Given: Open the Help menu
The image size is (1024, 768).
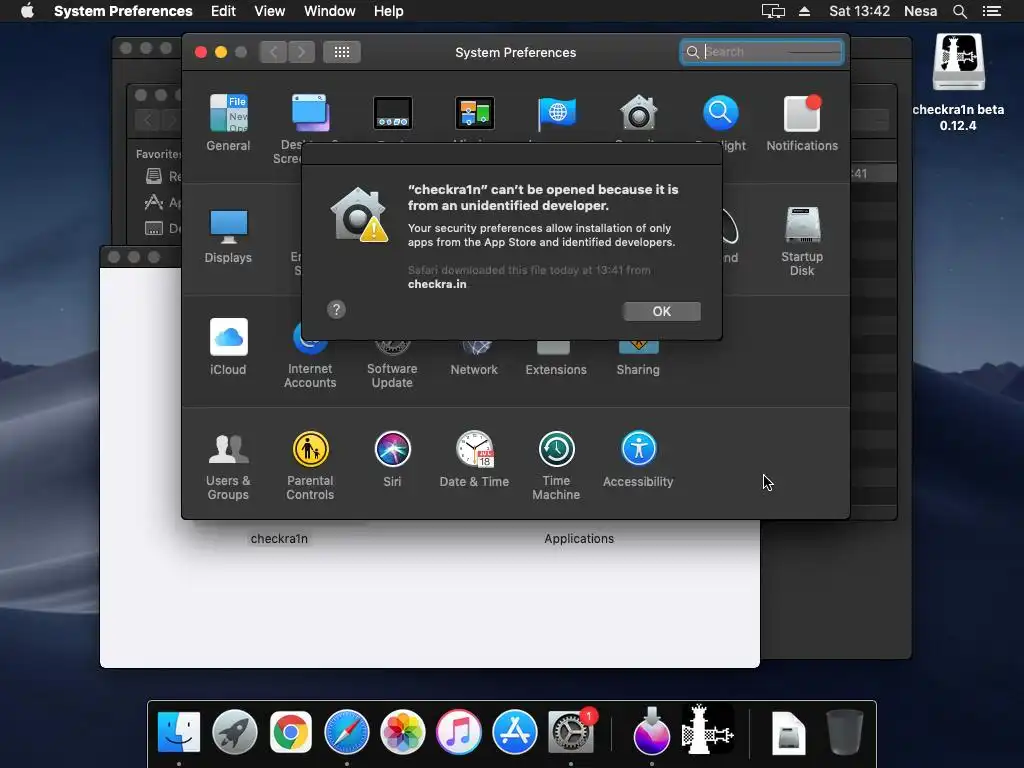Looking at the screenshot, I should coord(389,11).
